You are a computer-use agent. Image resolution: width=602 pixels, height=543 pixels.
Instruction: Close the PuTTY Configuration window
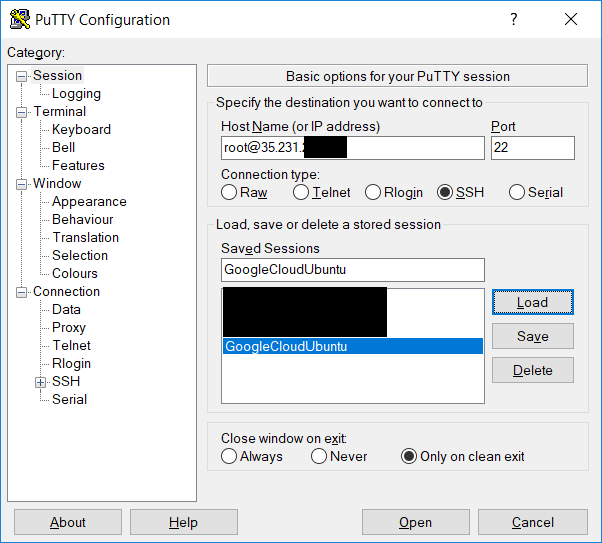pyautogui.click(x=571, y=19)
